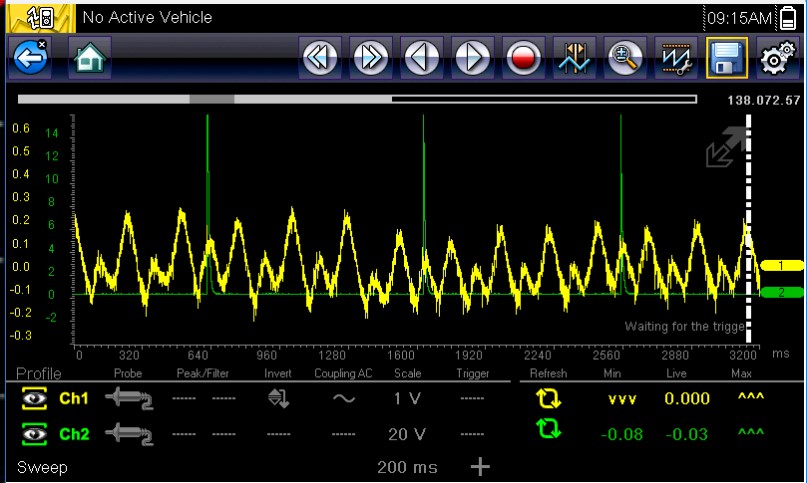The image size is (807, 483).
Task: Change the Ch1 scale of 1 V
Action: click(407, 399)
